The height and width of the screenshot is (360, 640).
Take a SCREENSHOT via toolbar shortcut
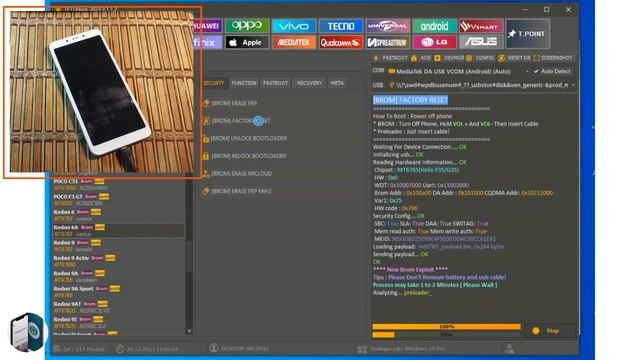553,58
